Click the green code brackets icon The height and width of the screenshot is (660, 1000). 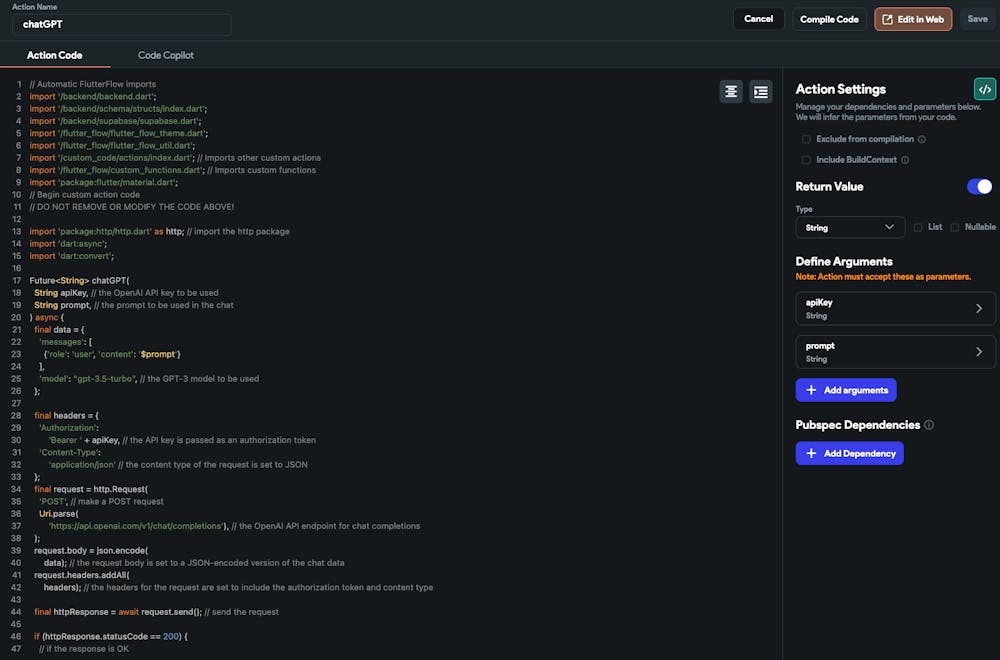(x=985, y=89)
